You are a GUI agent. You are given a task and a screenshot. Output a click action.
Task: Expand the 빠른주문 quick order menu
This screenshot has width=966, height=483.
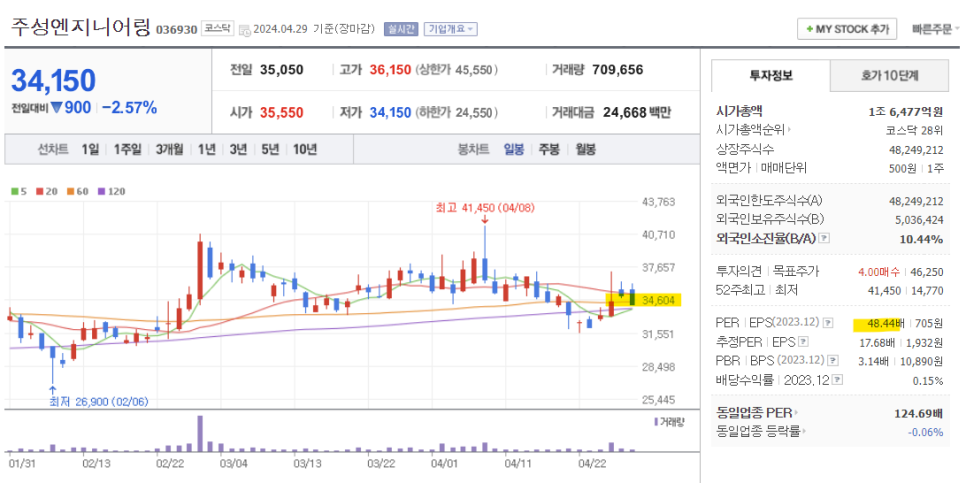[936, 29]
